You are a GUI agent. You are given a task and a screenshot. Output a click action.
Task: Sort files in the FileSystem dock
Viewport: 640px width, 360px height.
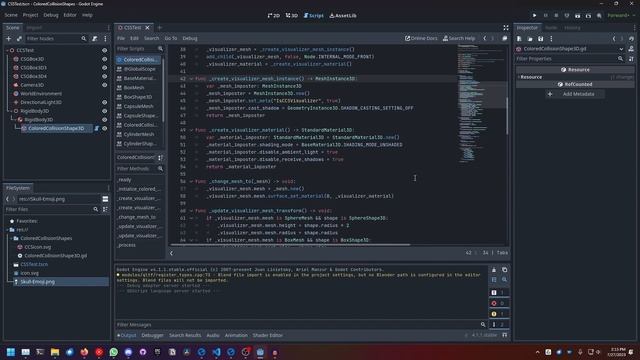click(105, 209)
